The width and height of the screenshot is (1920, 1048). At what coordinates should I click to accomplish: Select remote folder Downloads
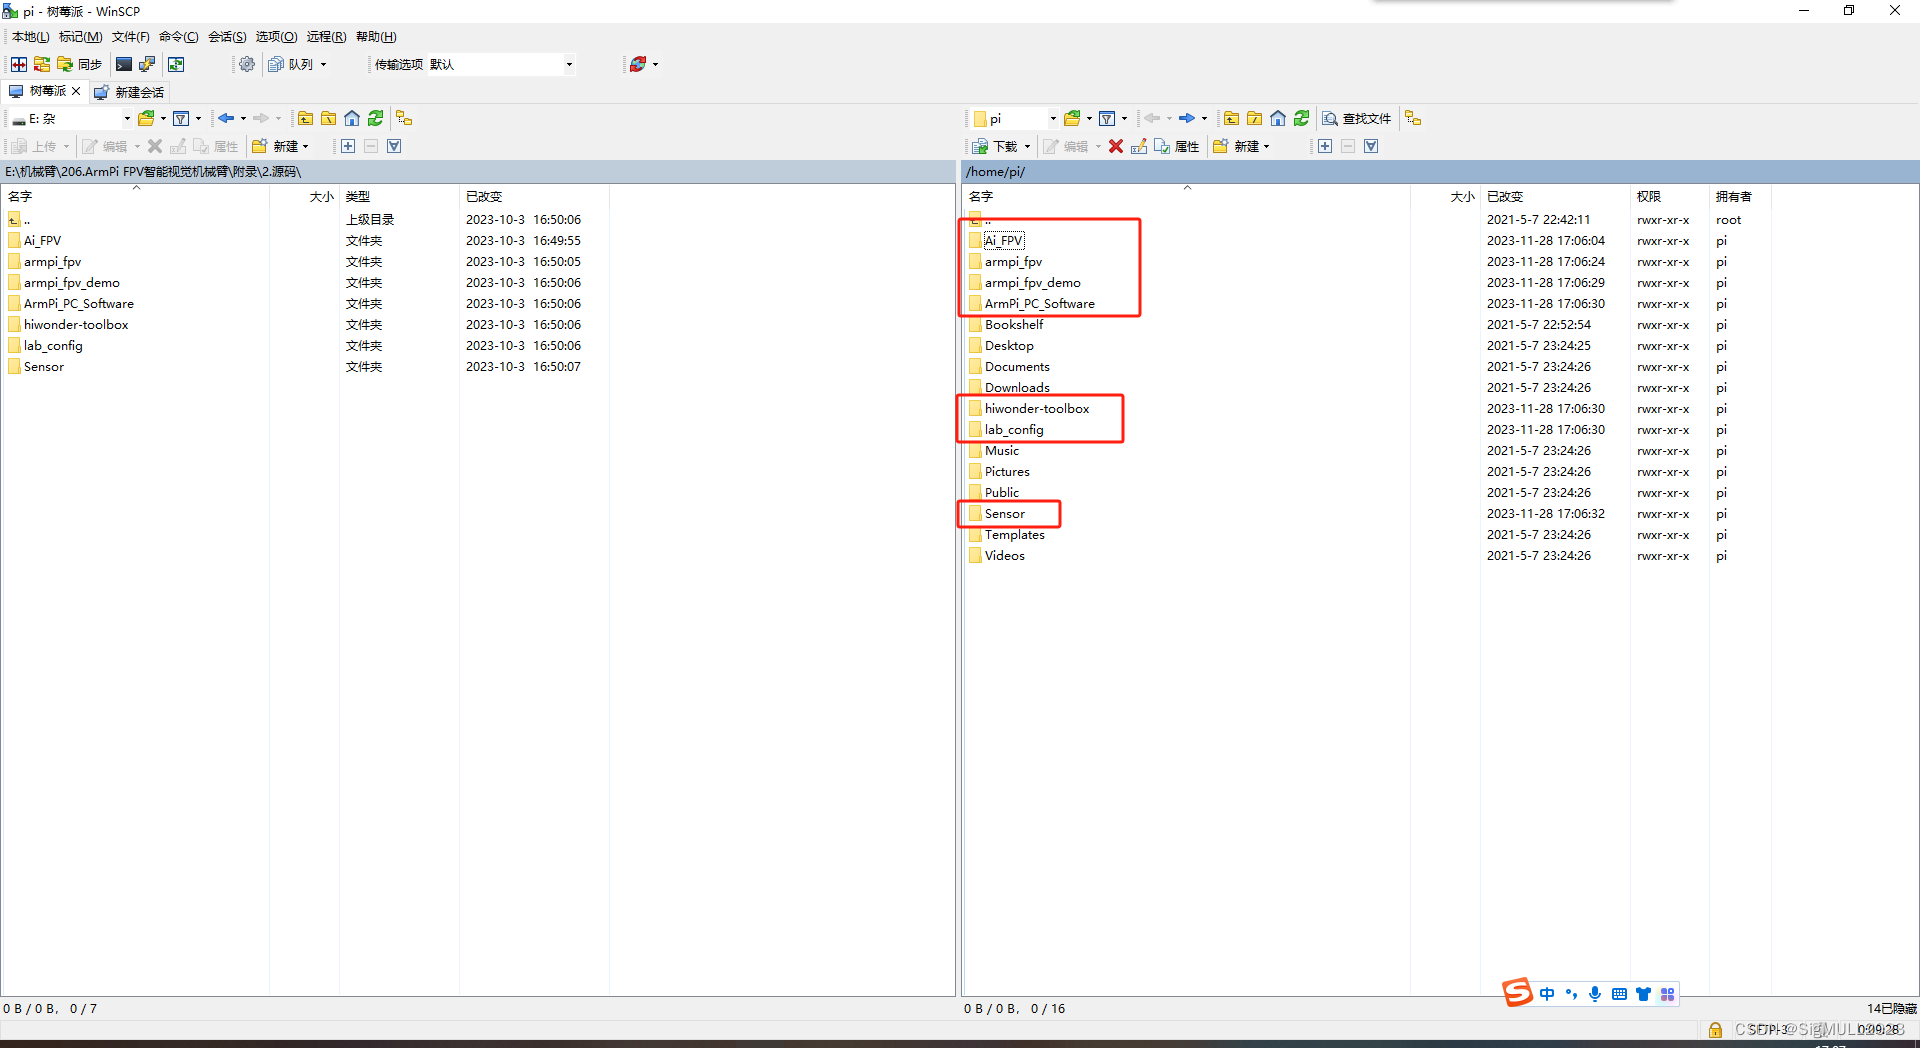pyautogui.click(x=1017, y=388)
